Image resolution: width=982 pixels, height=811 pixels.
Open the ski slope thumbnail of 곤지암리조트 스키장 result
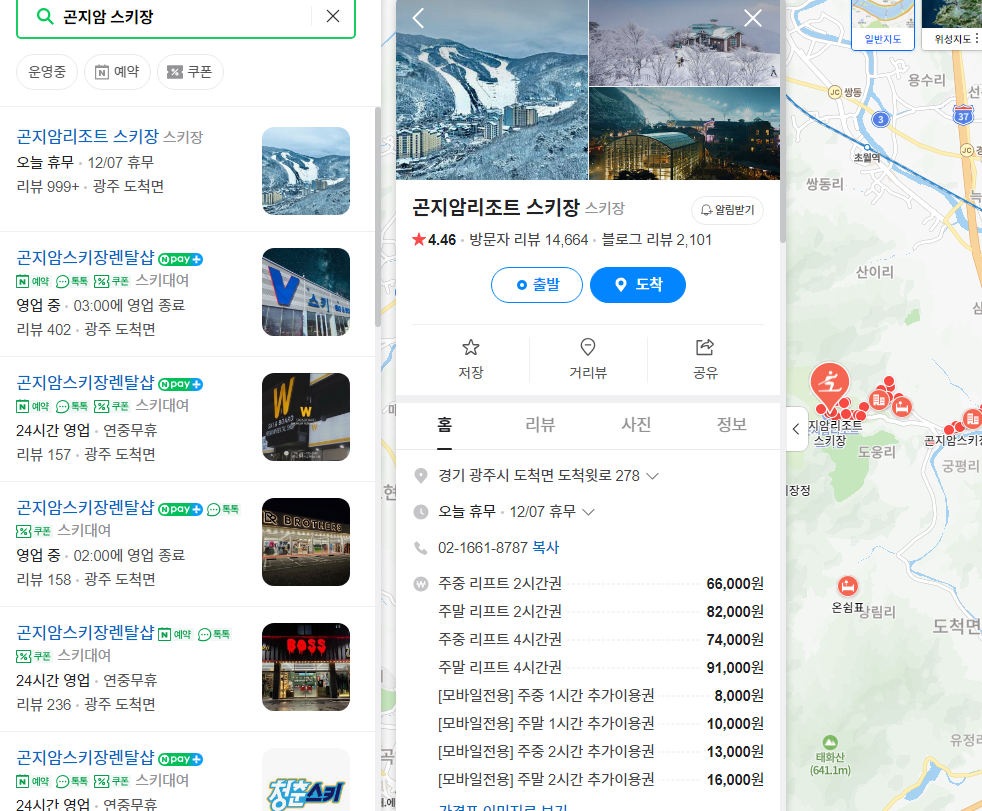(306, 171)
